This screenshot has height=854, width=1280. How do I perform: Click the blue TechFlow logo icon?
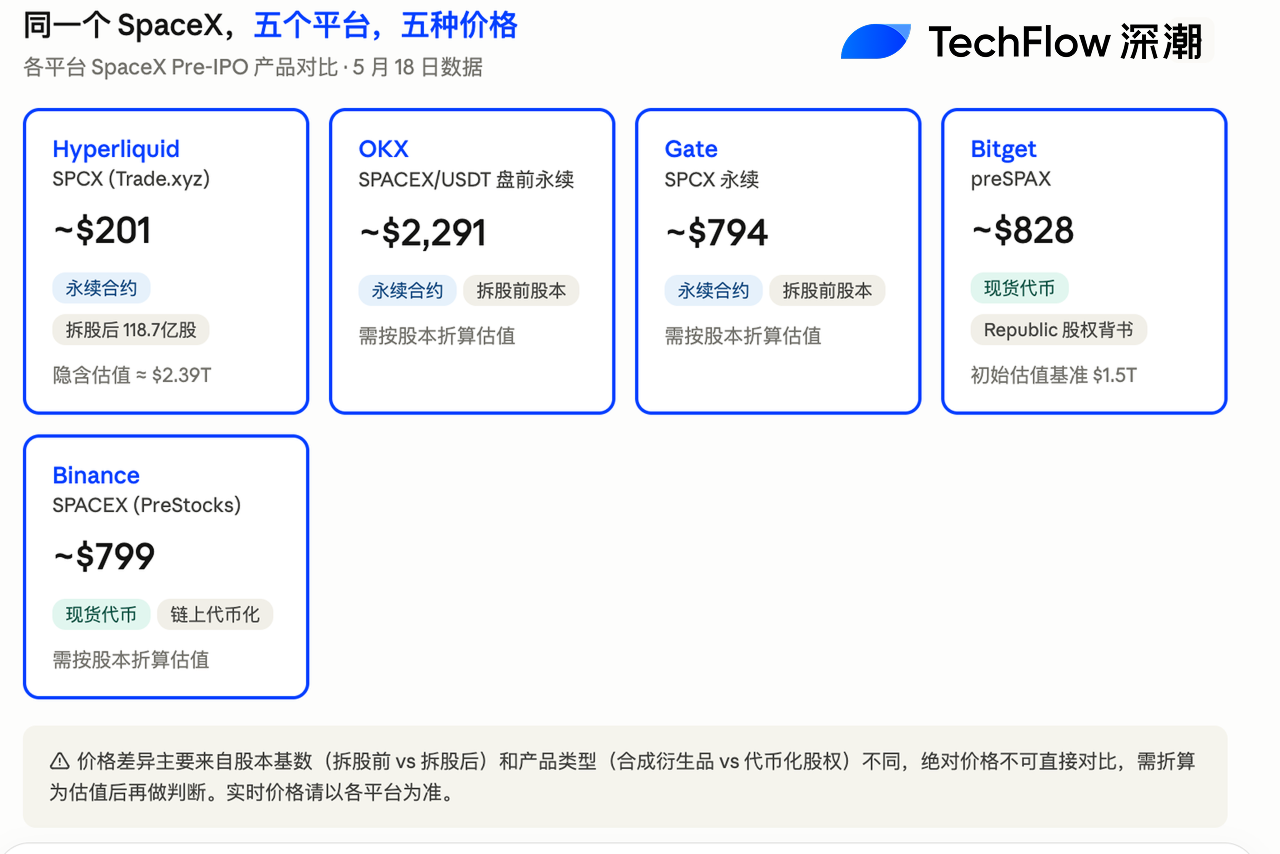coord(876,41)
